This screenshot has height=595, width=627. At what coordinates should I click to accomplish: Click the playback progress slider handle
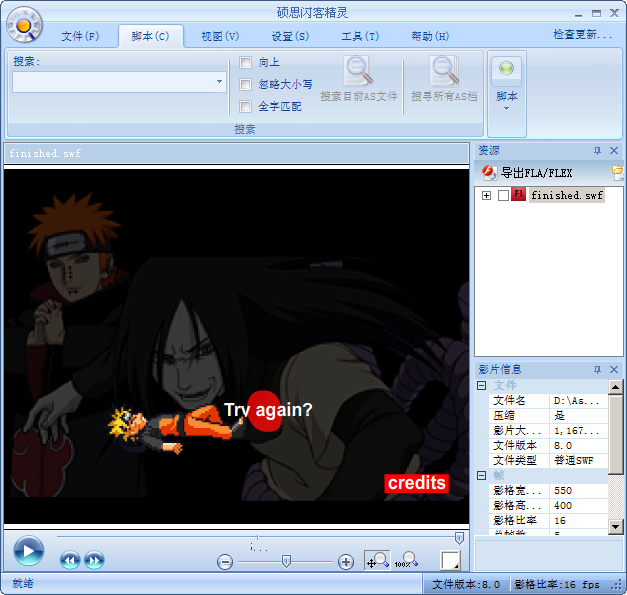click(459, 538)
